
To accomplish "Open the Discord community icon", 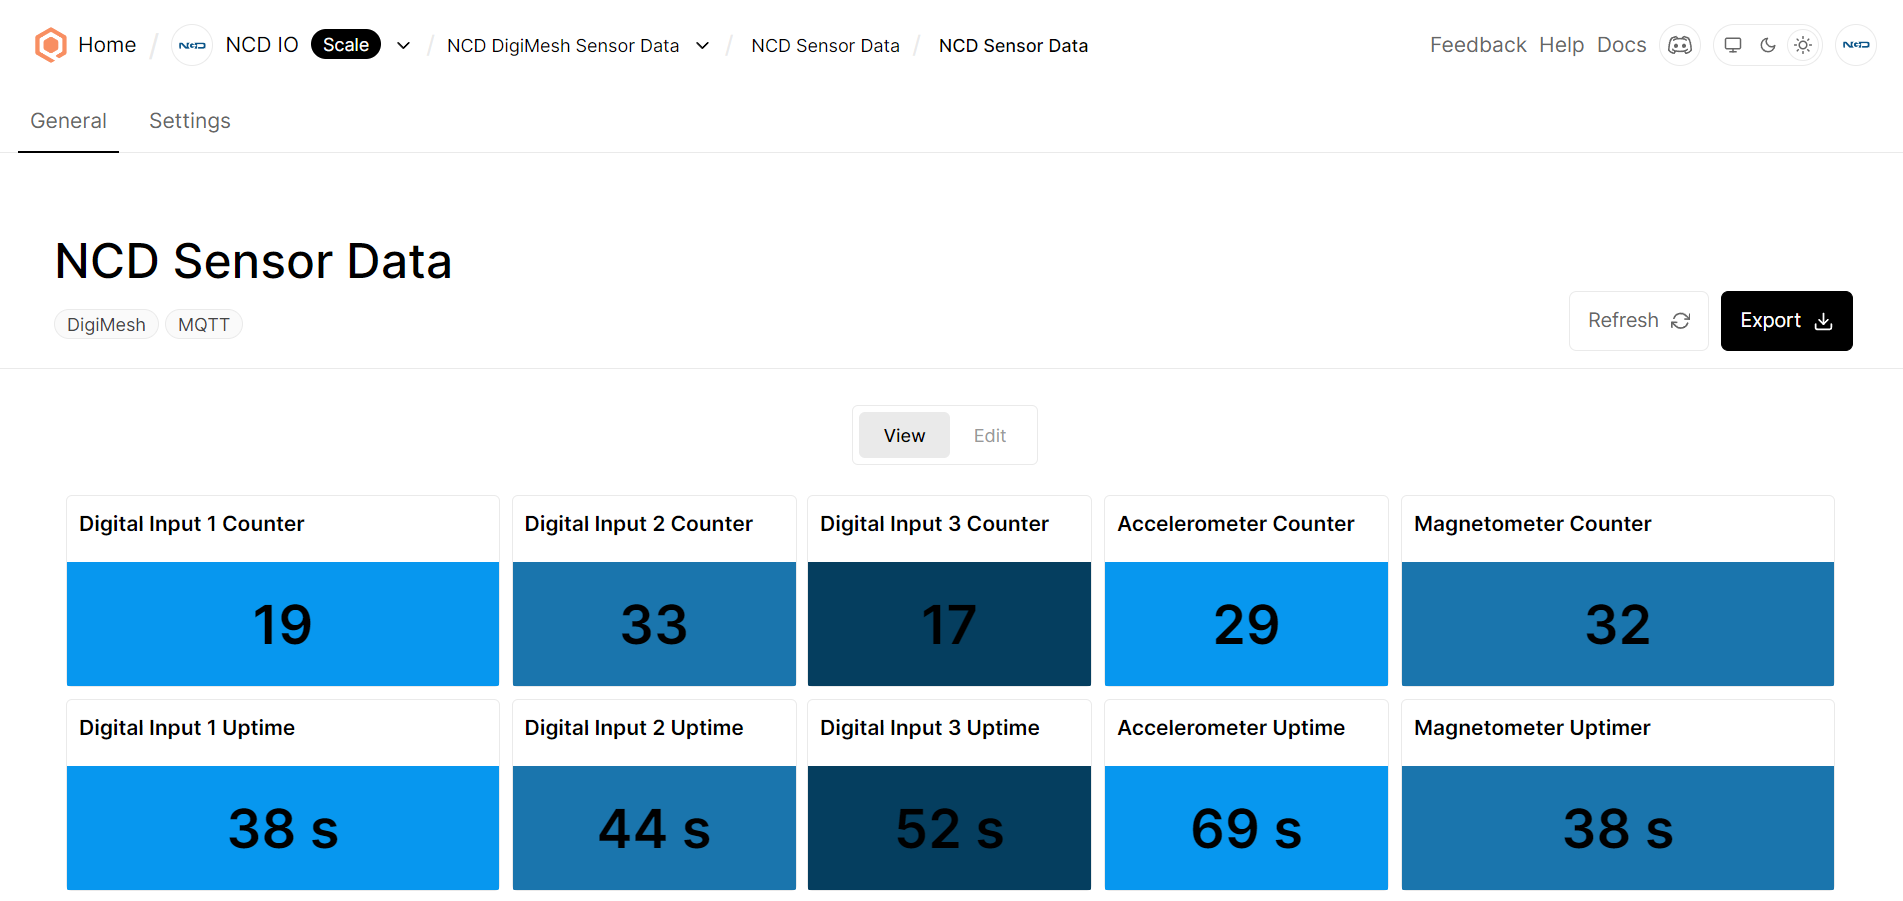I will pyautogui.click(x=1680, y=45).
